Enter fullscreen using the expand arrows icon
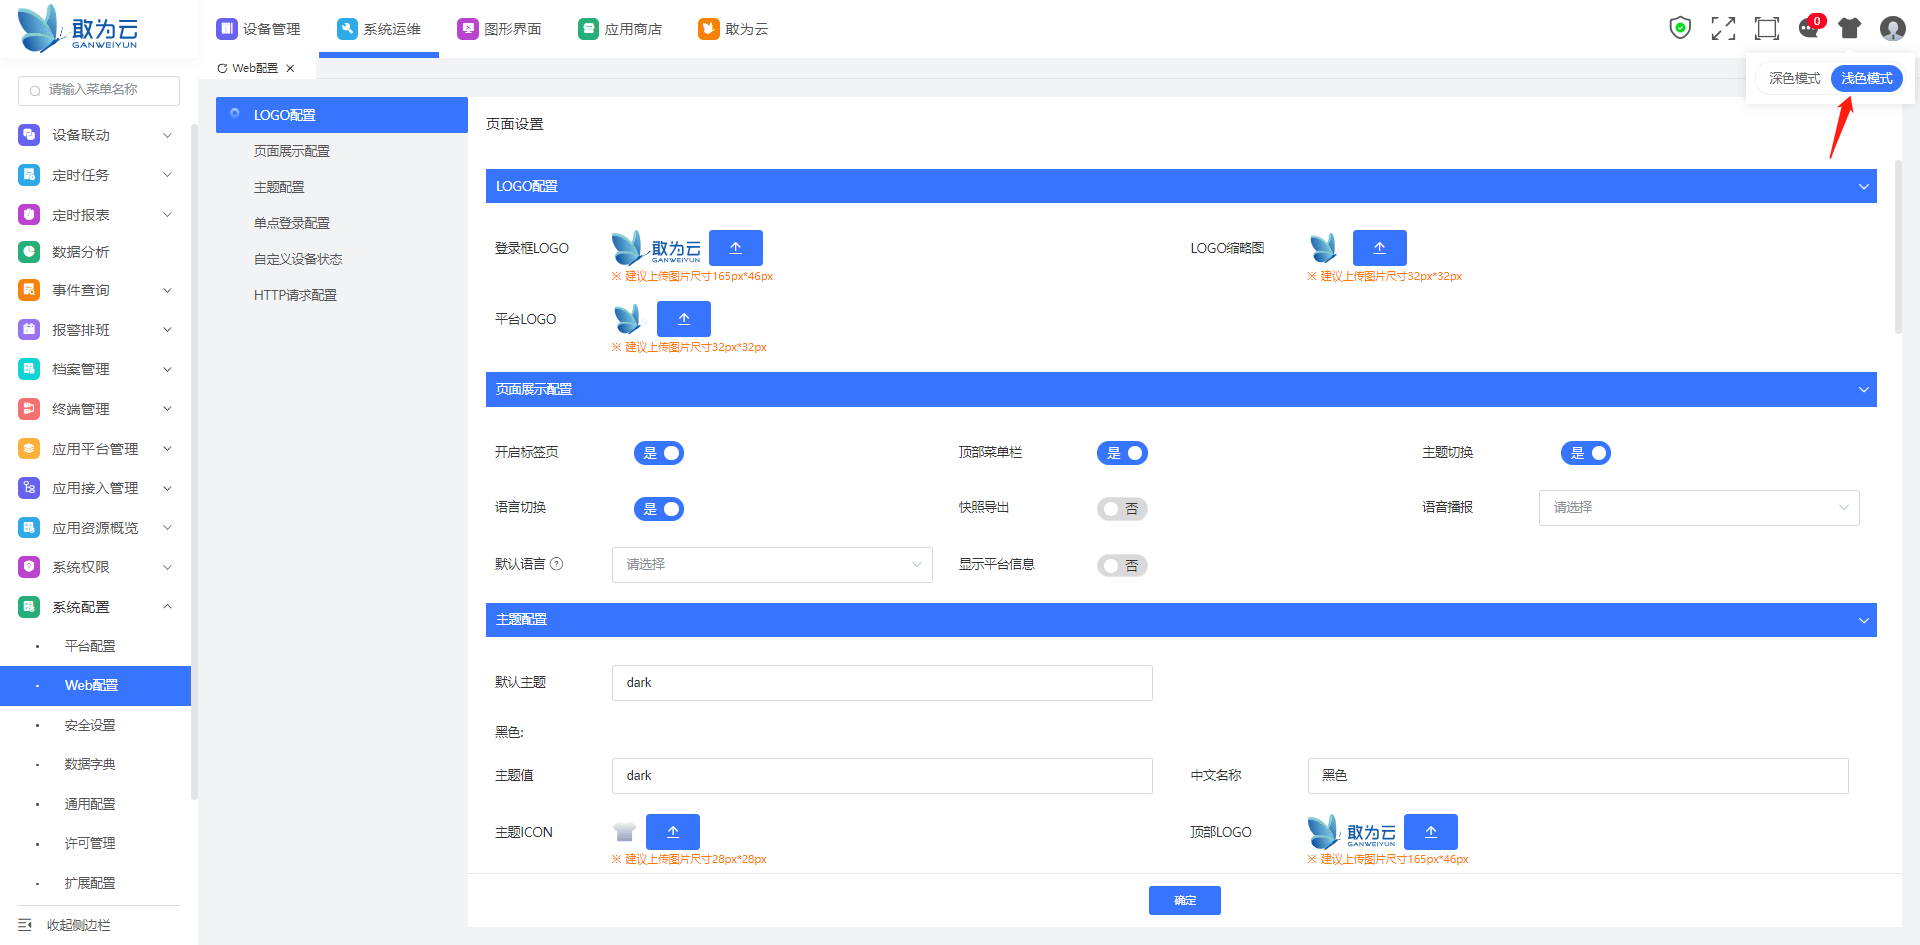Screen dimensions: 1920x945 click(x=1723, y=28)
